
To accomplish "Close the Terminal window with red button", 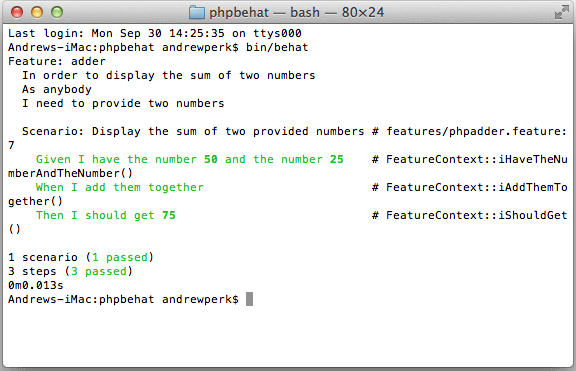I will 17,12.
